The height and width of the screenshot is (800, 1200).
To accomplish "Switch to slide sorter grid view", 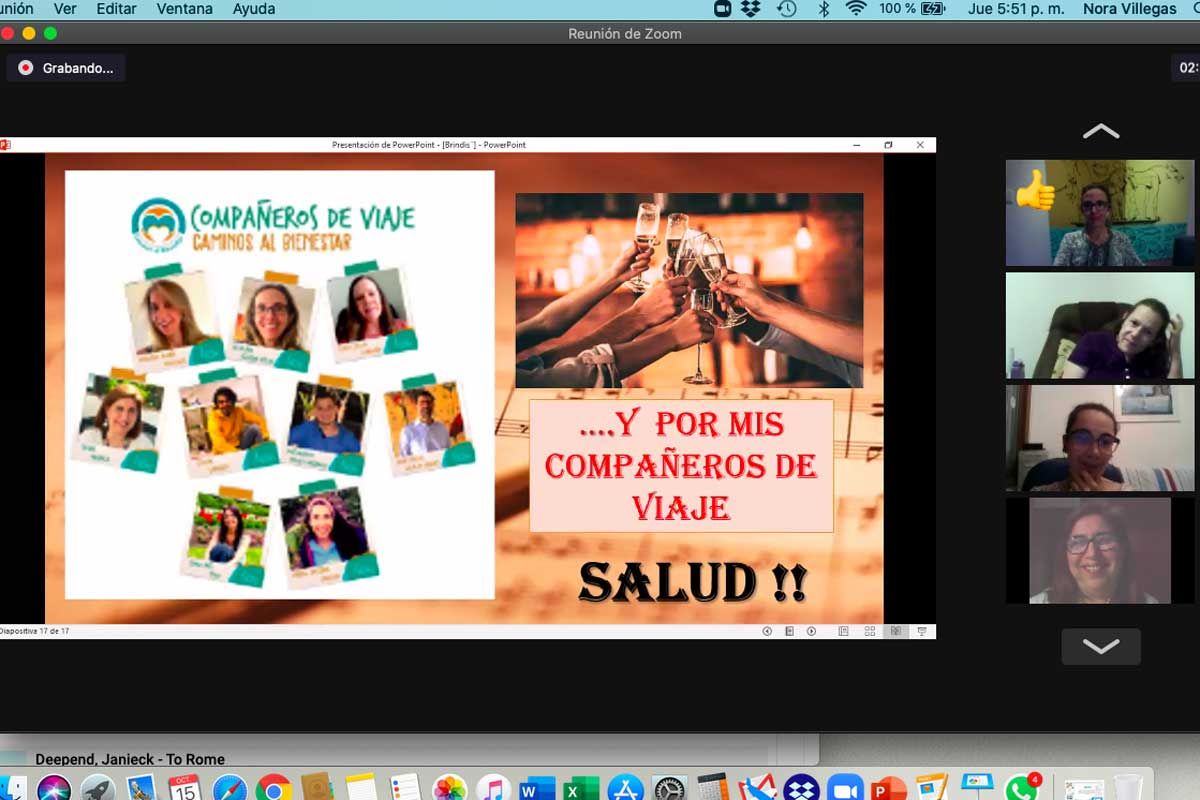I will 869,631.
